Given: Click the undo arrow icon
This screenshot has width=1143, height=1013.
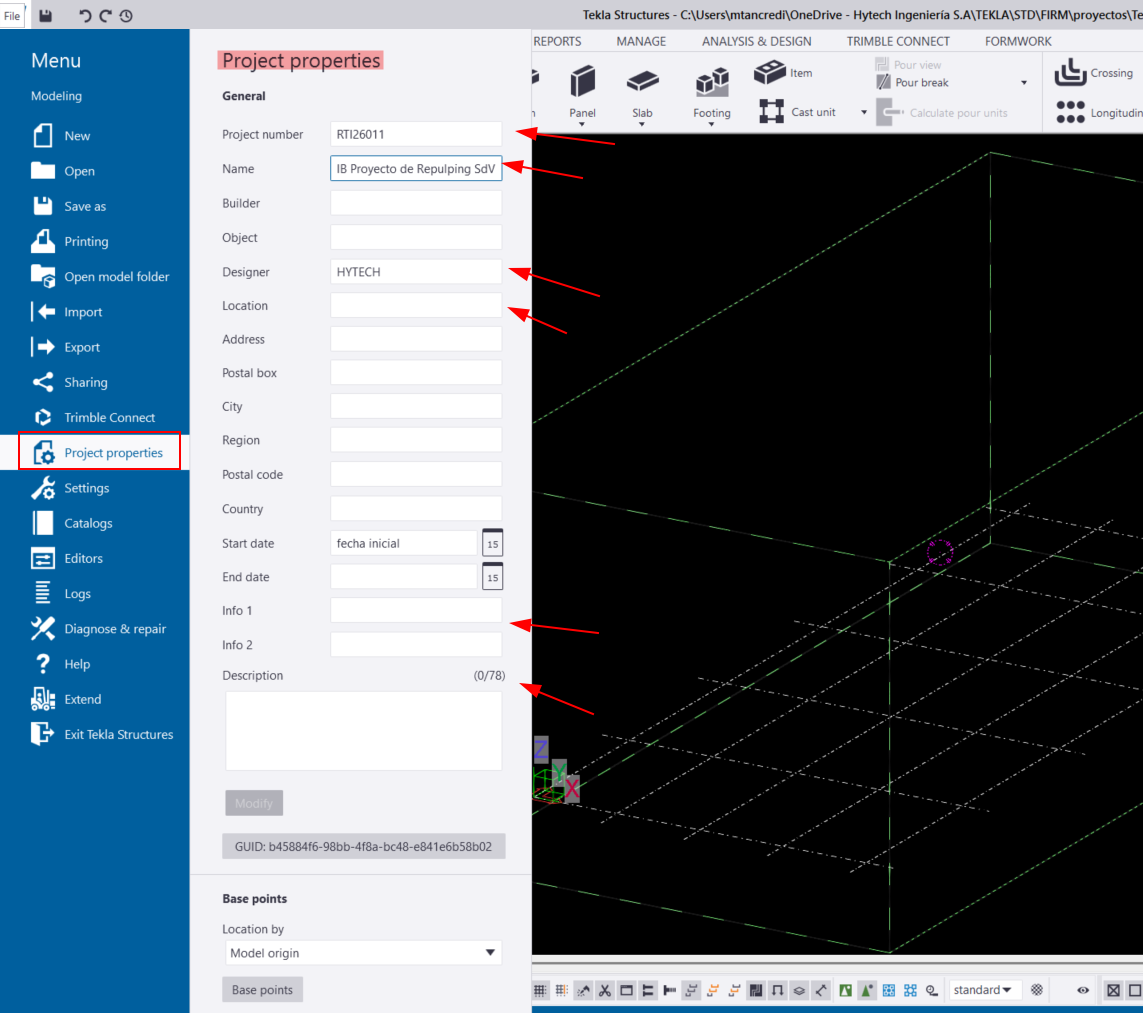Looking at the screenshot, I should tap(85, 16).
